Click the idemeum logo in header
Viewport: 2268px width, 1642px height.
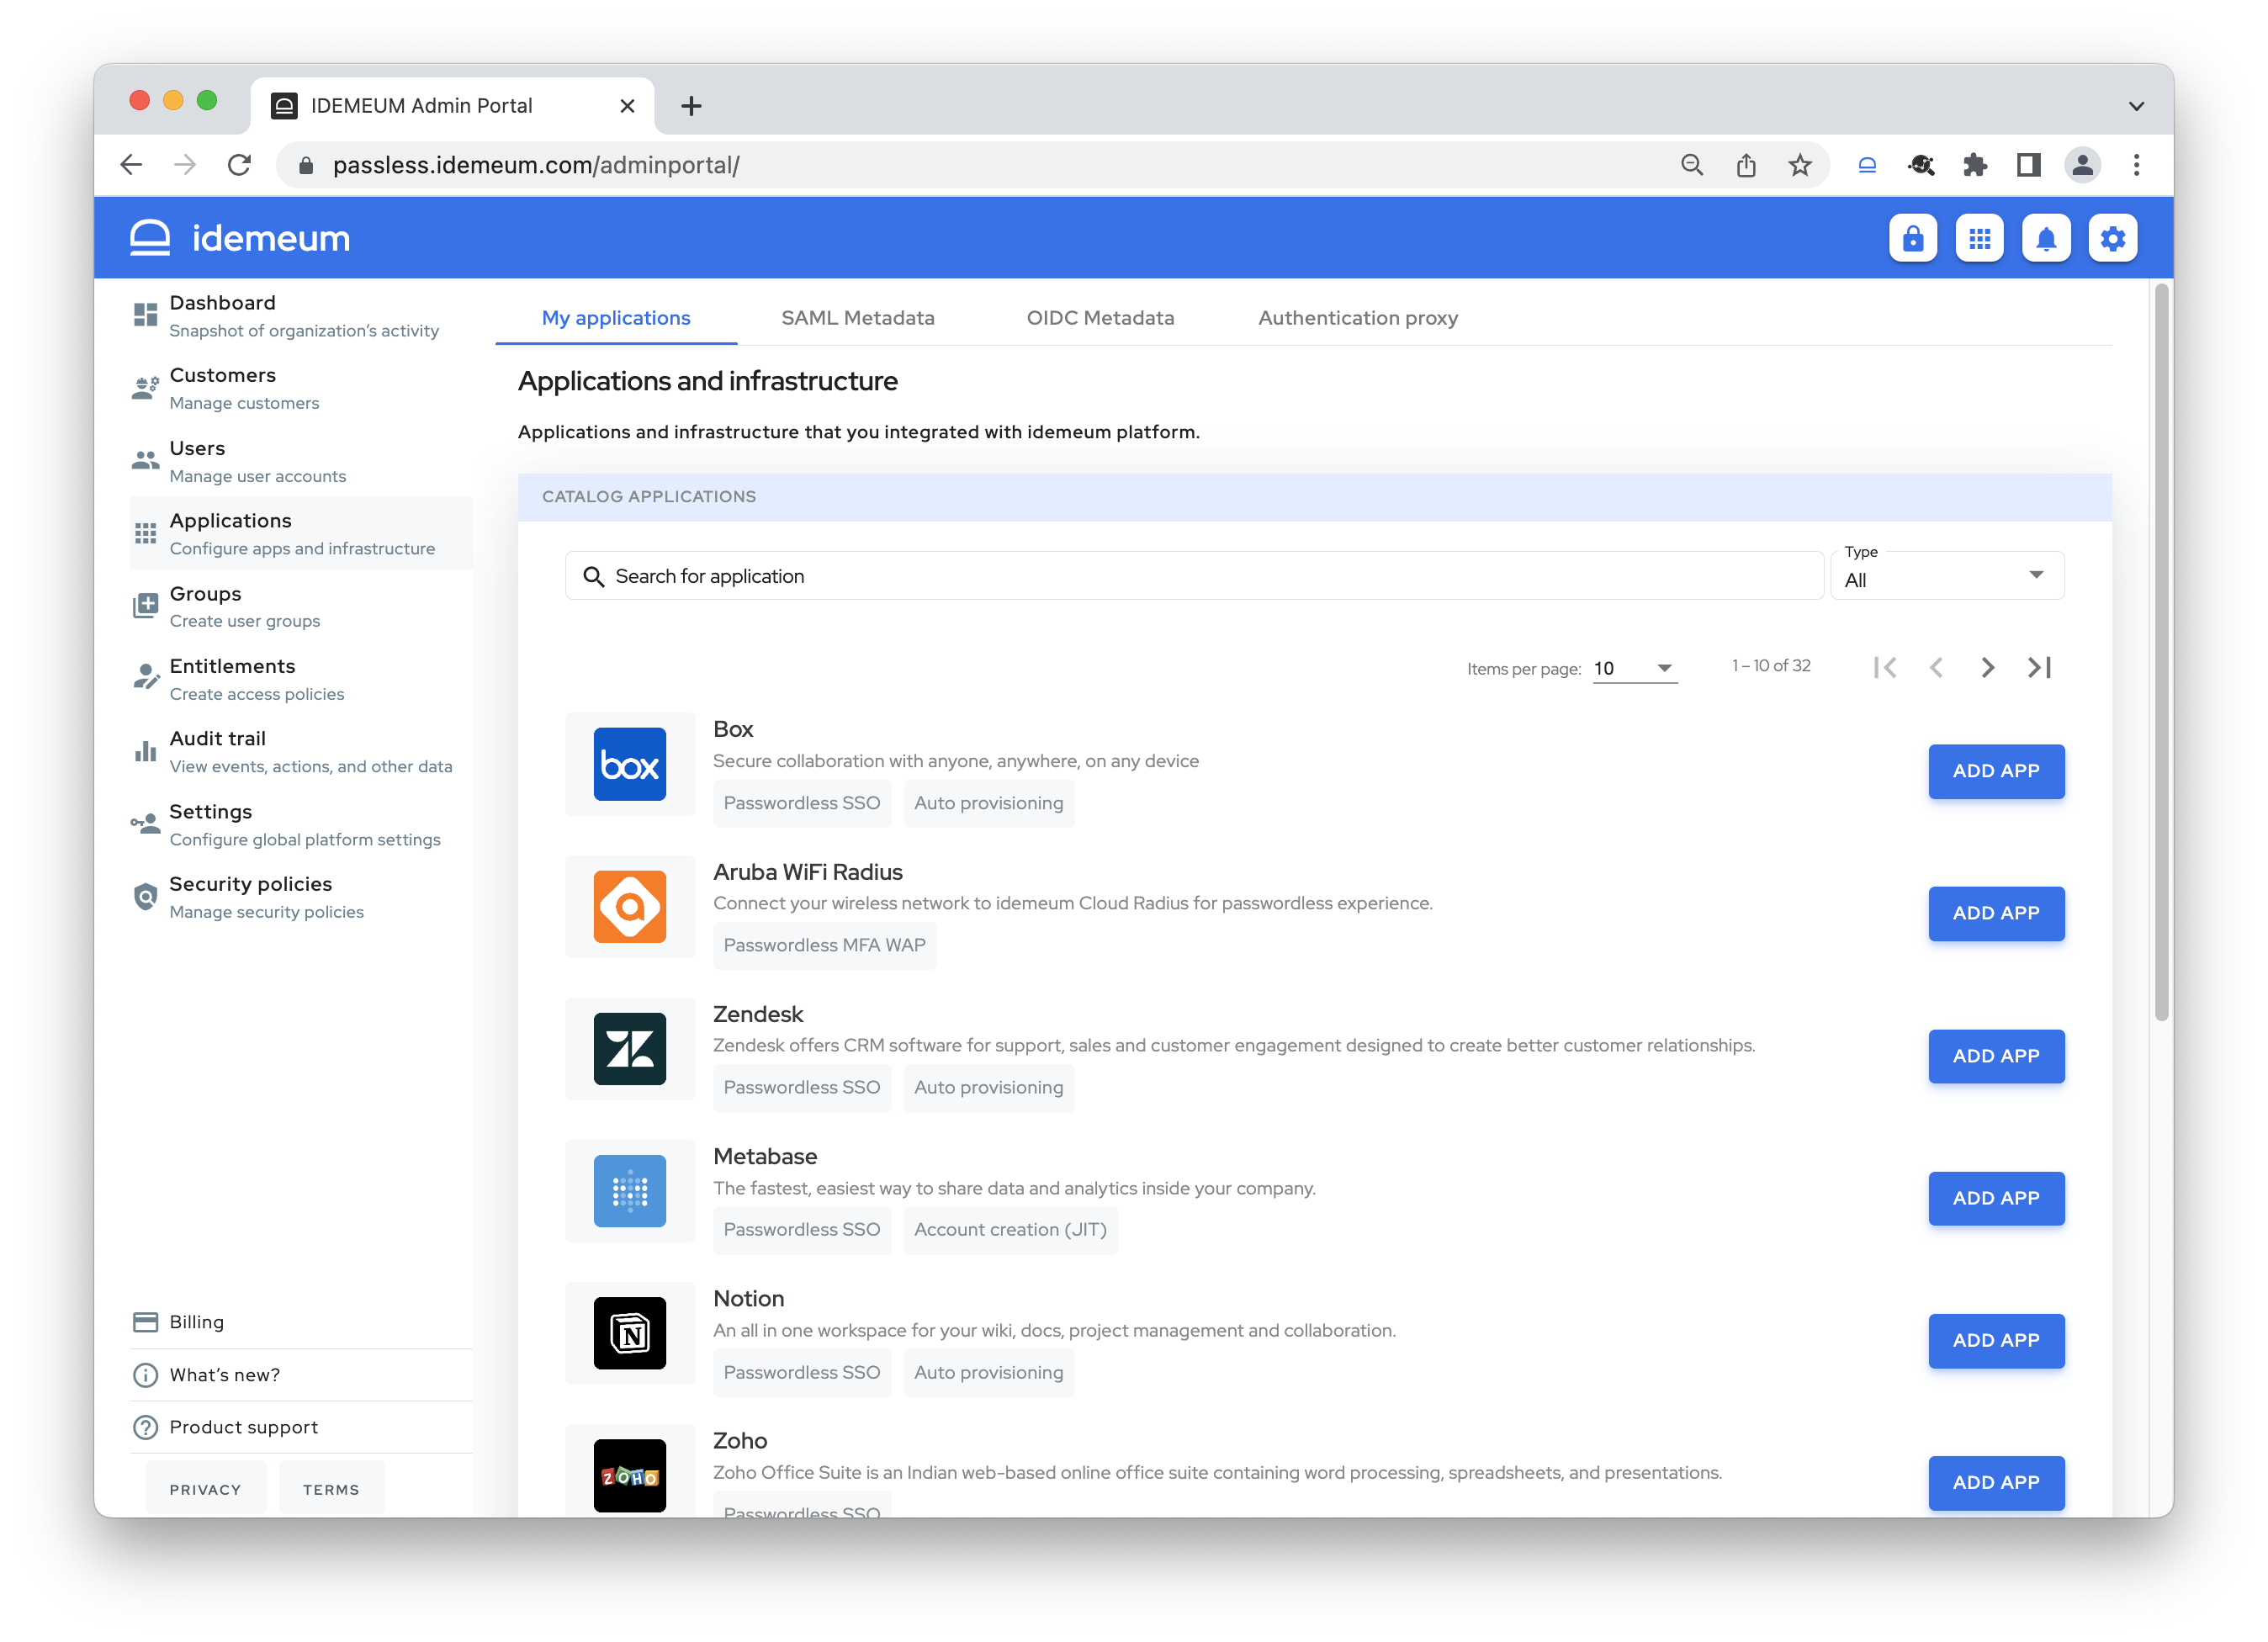pyautogui.click(x=240, y=238)
